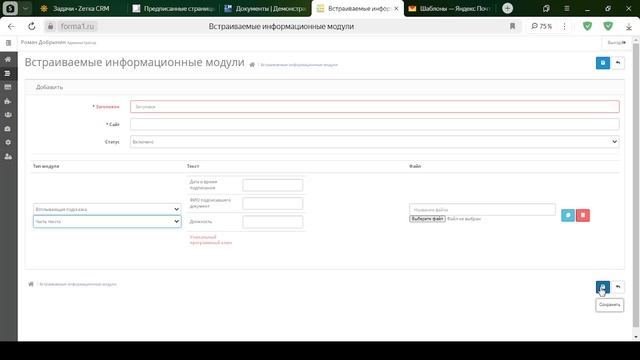Expand the tab list arrow next to the browser logo
This screenshot has width=640, height=360.
pyautogui.click(x=25, y=8)
